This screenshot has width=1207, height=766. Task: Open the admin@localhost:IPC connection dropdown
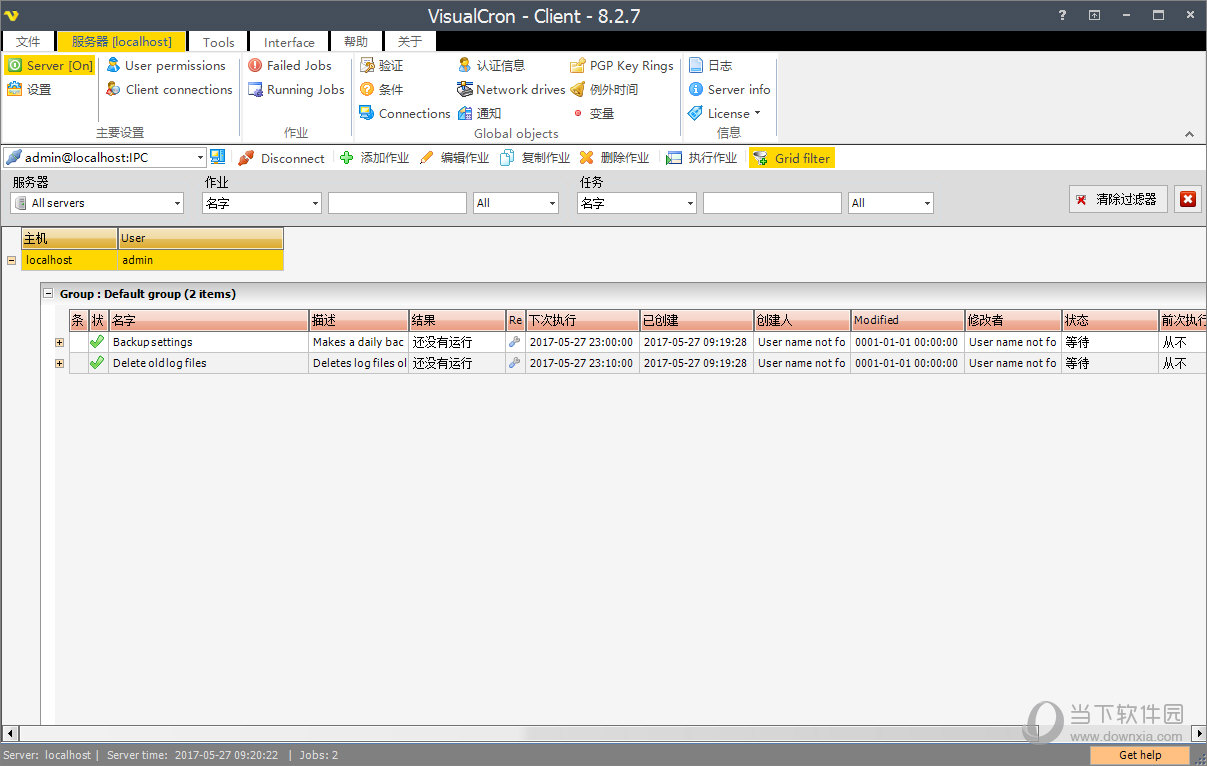[200, 157]
